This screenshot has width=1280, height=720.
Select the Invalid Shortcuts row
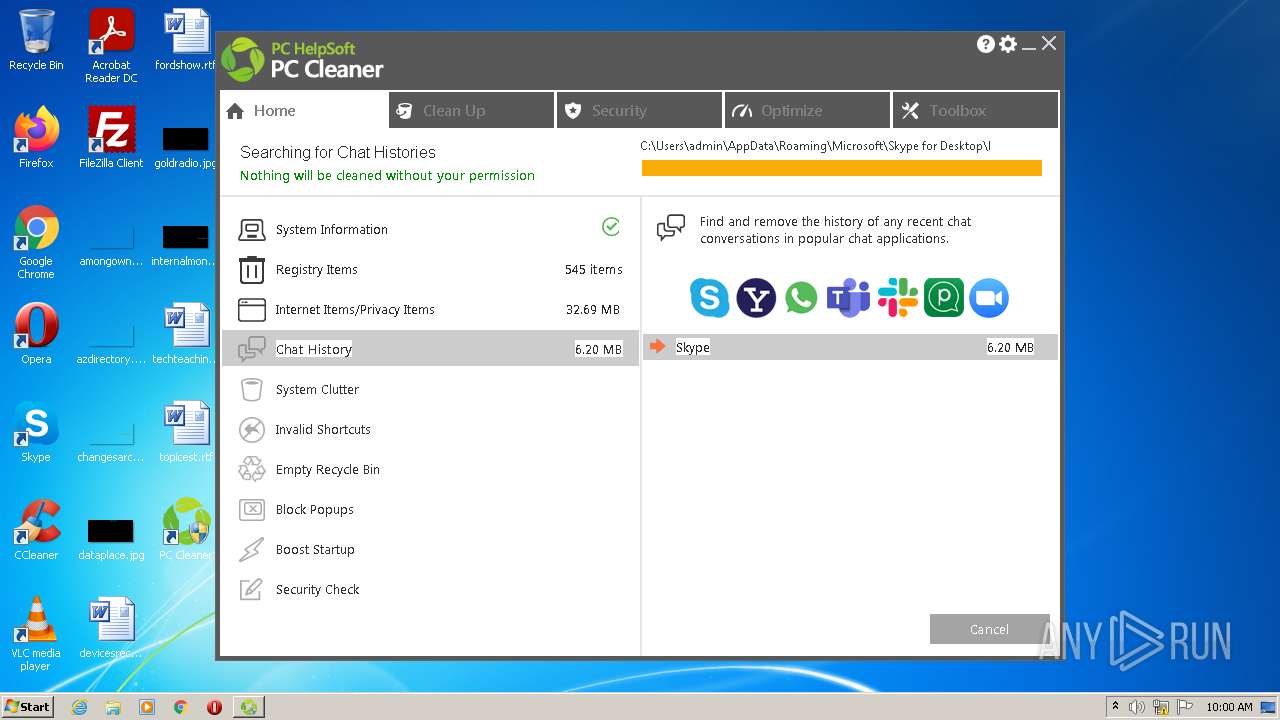tap(430, 429)
